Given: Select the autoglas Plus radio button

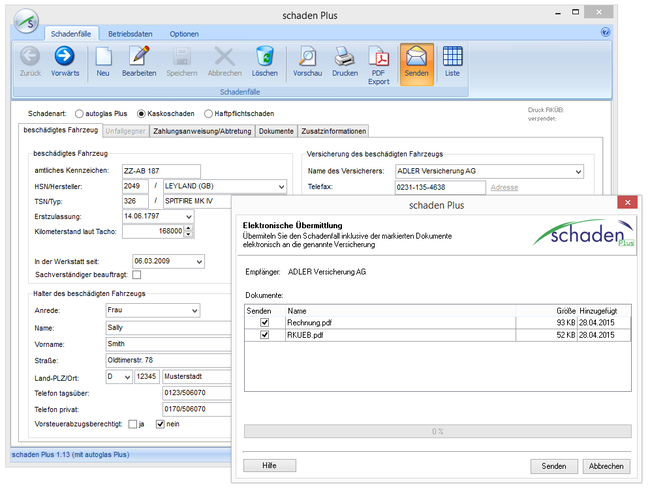Looking at the screenshot, I should 80,114.
